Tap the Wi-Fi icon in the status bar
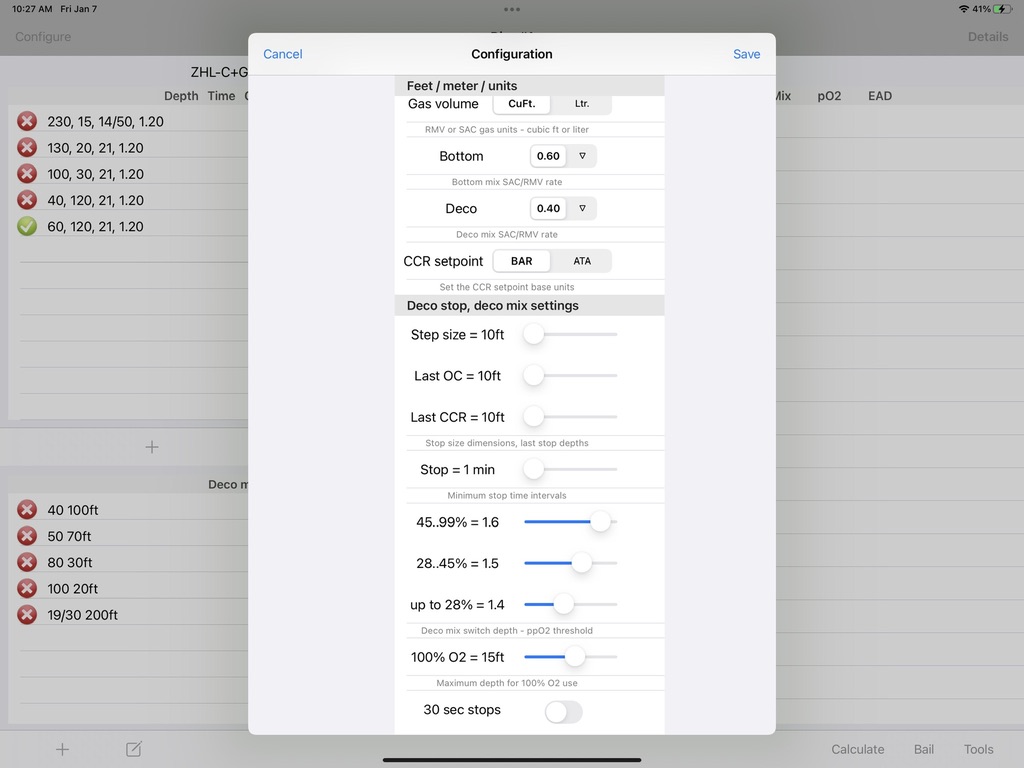Image resolution: width=1024 pixels, height=768 pixels. coord(963,9)
